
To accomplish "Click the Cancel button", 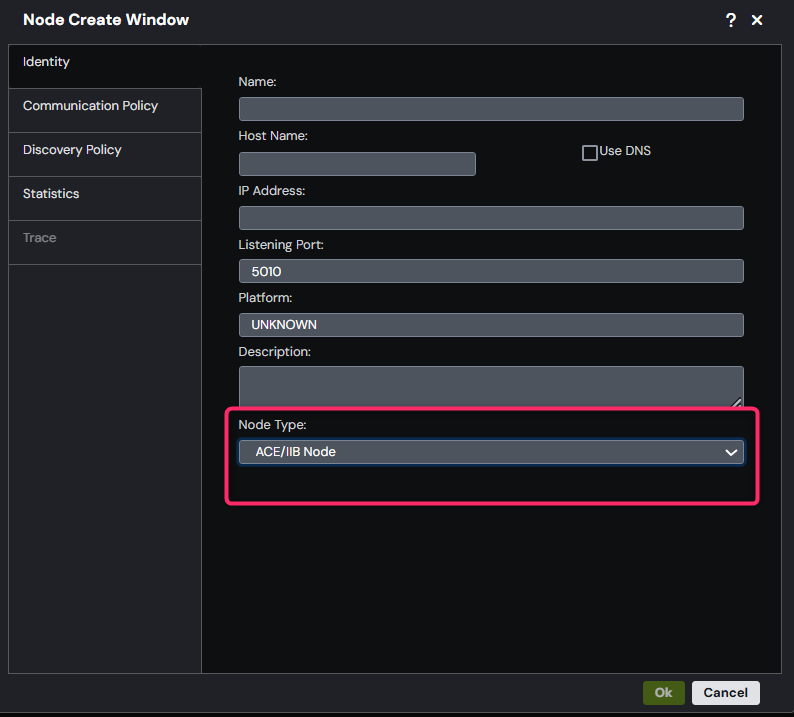I will click(x=725, y=693).
